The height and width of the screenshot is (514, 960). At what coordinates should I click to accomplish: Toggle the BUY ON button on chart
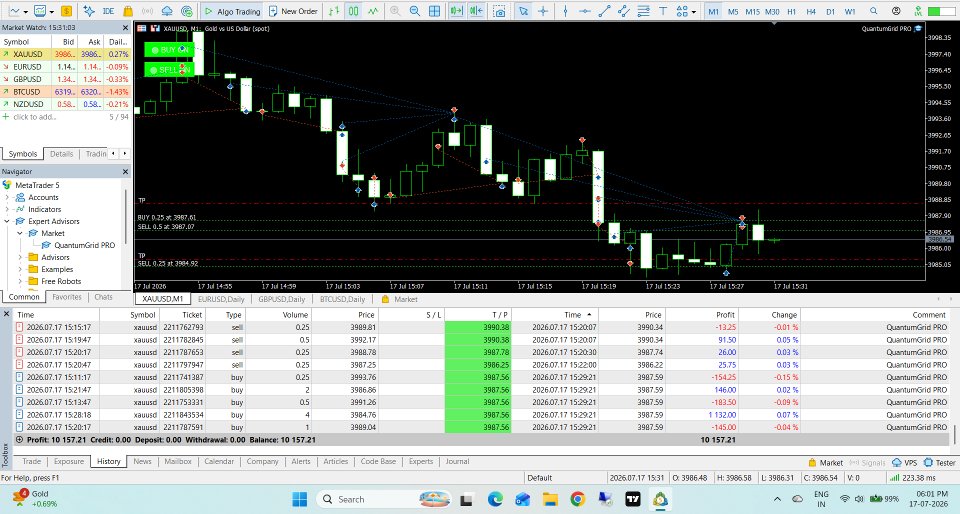coord(169,50)
